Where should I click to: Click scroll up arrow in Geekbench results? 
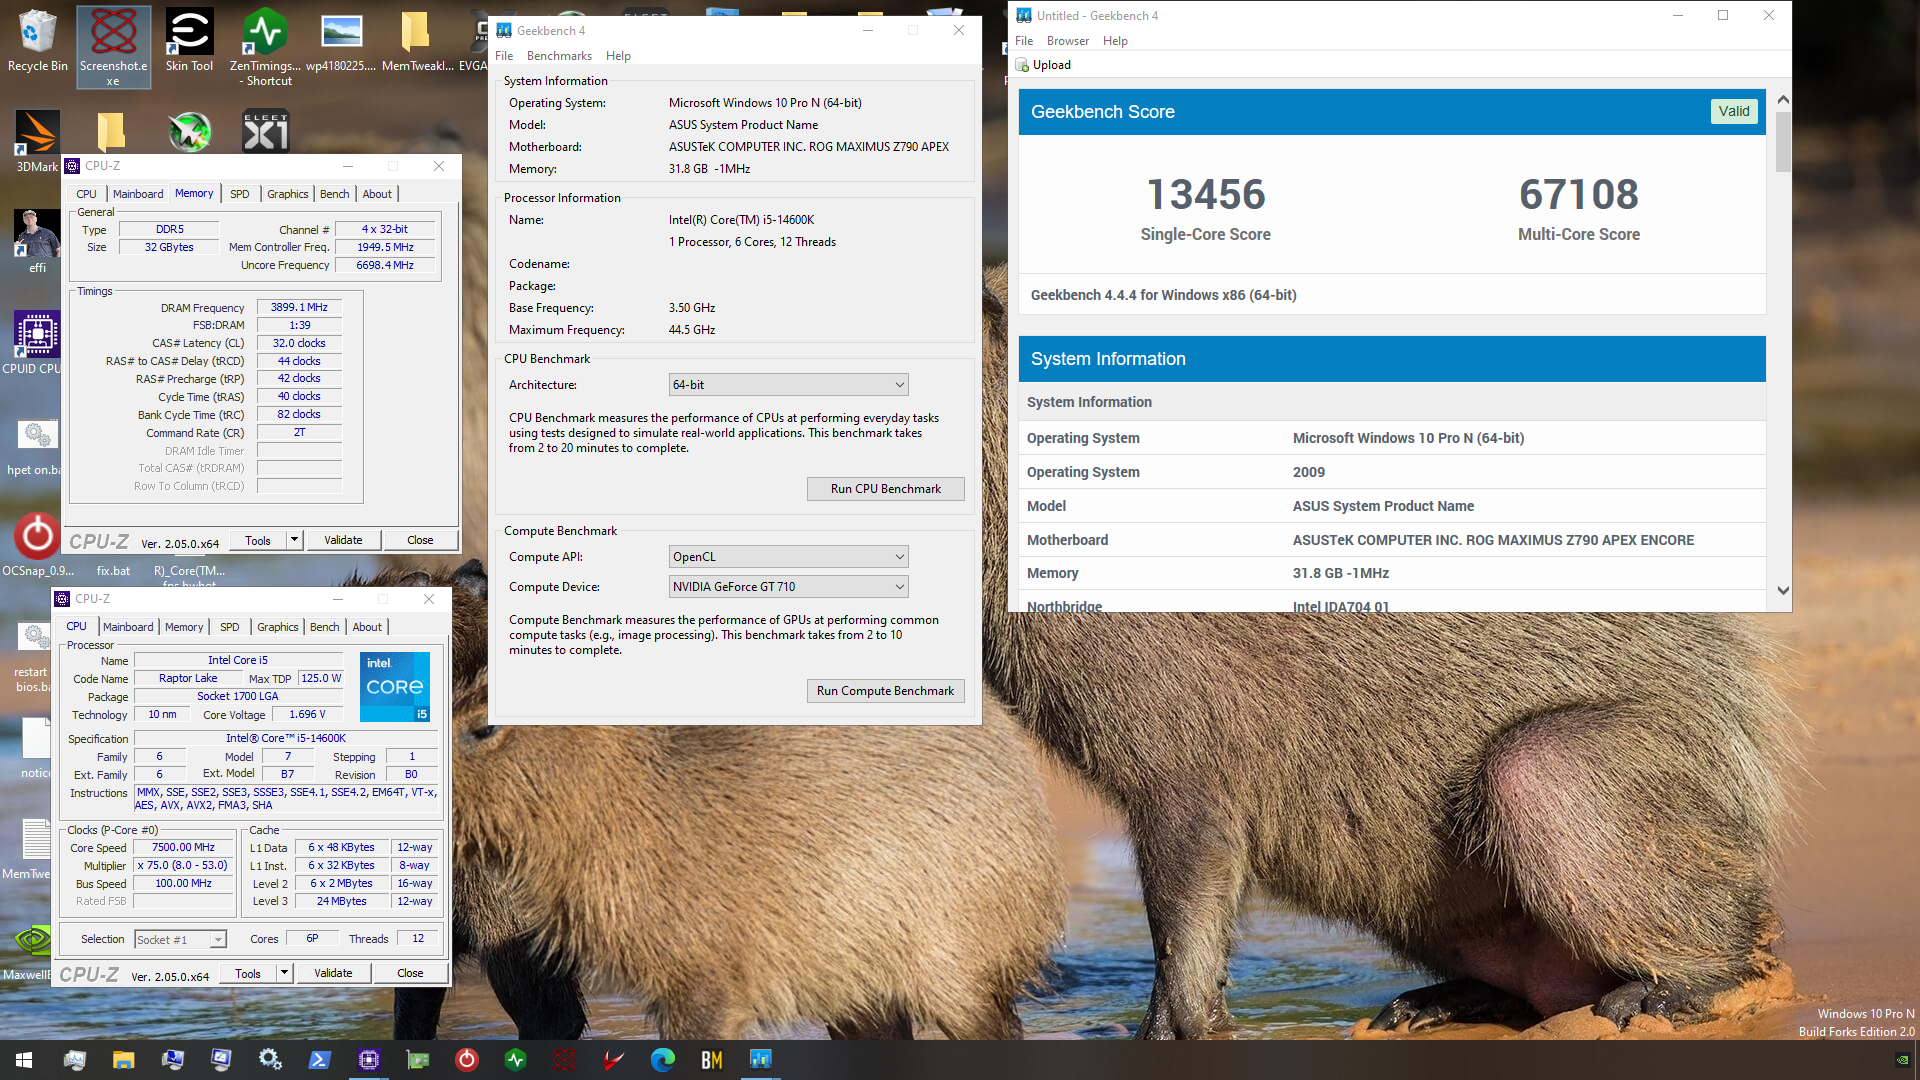click(1783, 100)
